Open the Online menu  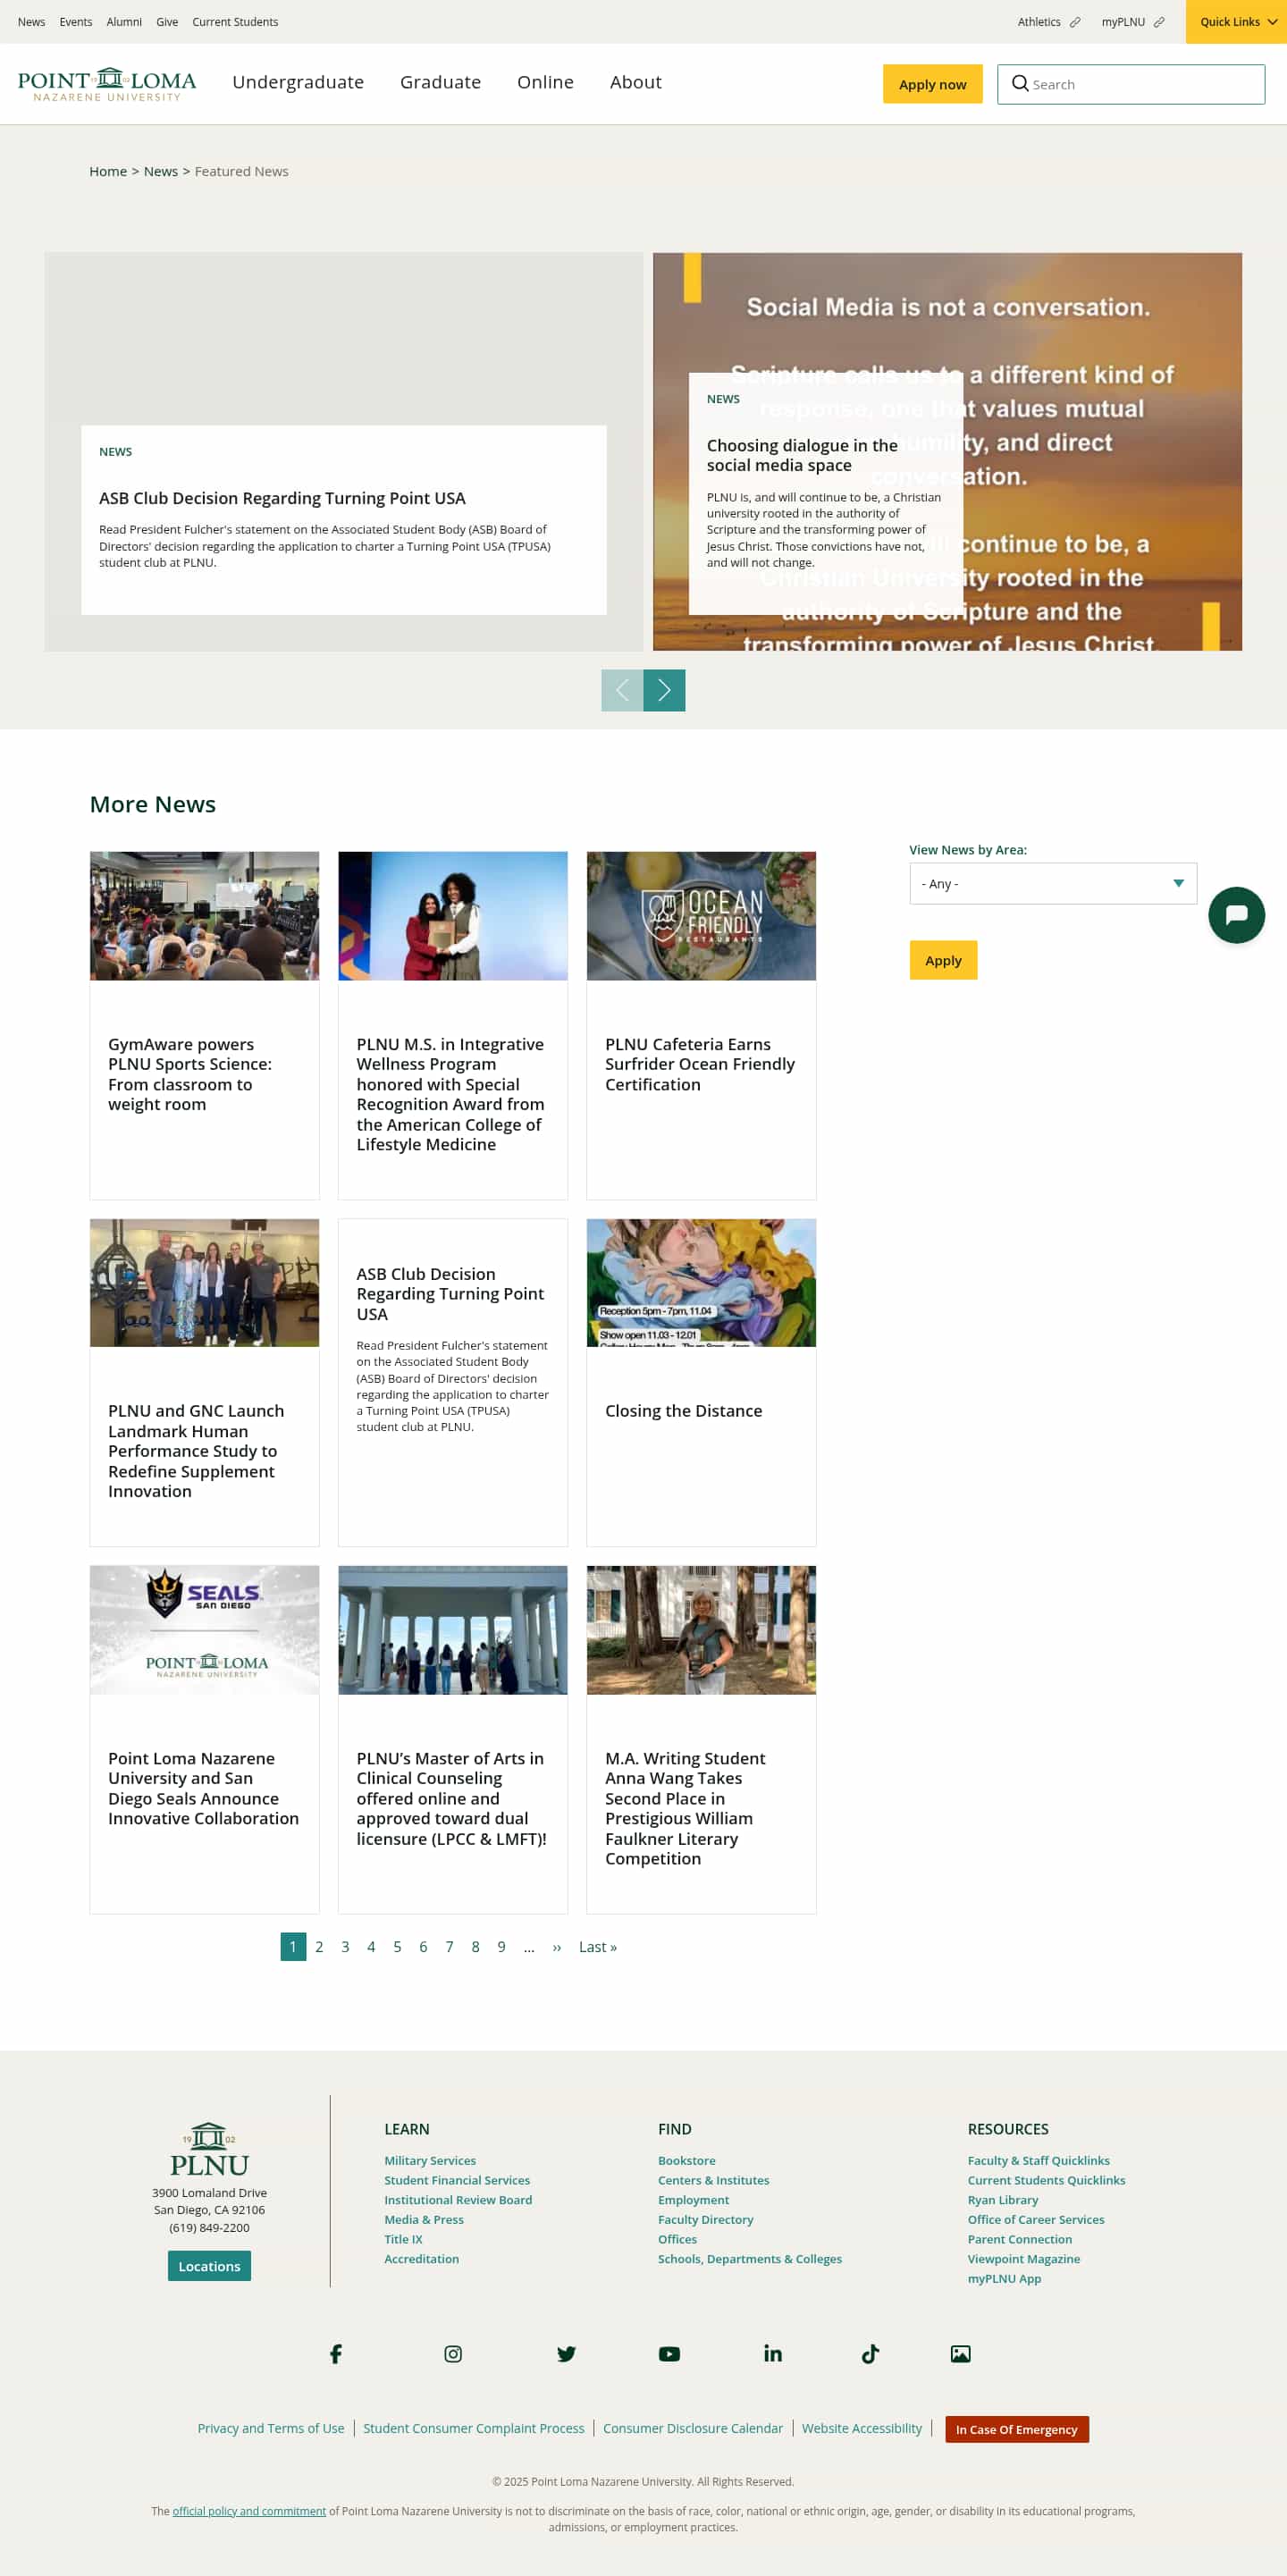pos(545,82)
